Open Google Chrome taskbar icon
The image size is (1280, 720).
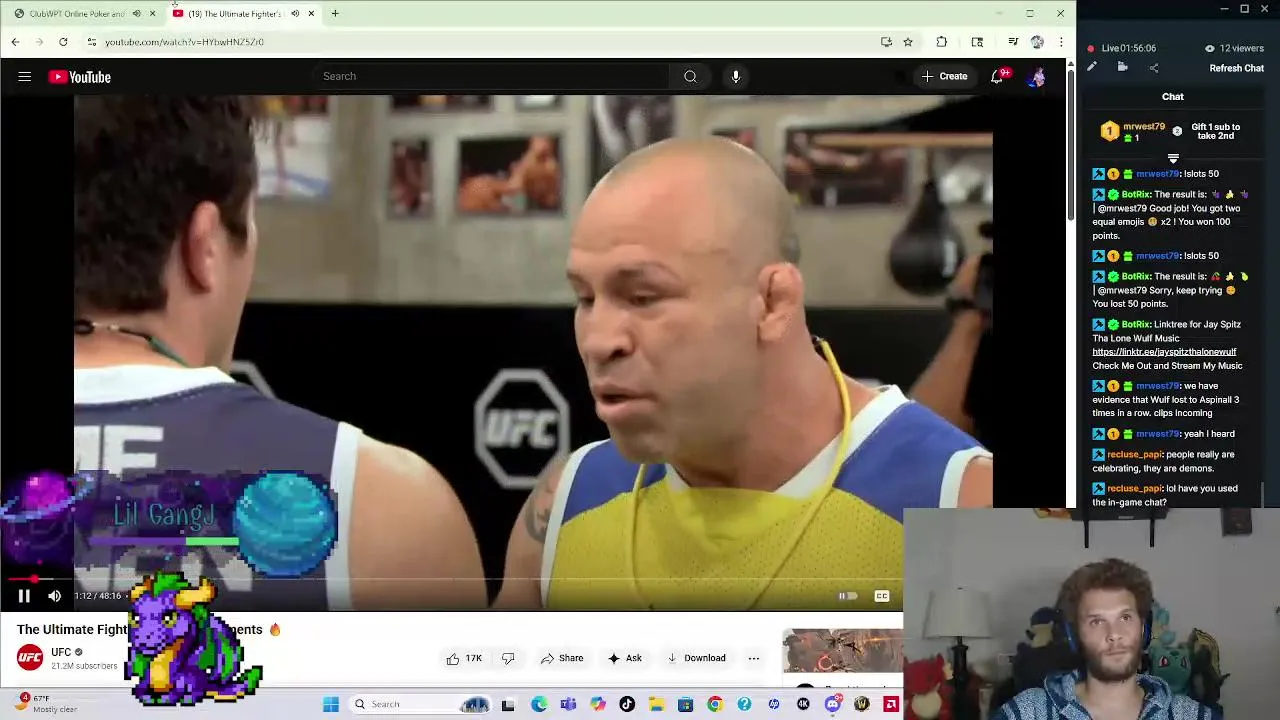[x=714, y=704]
